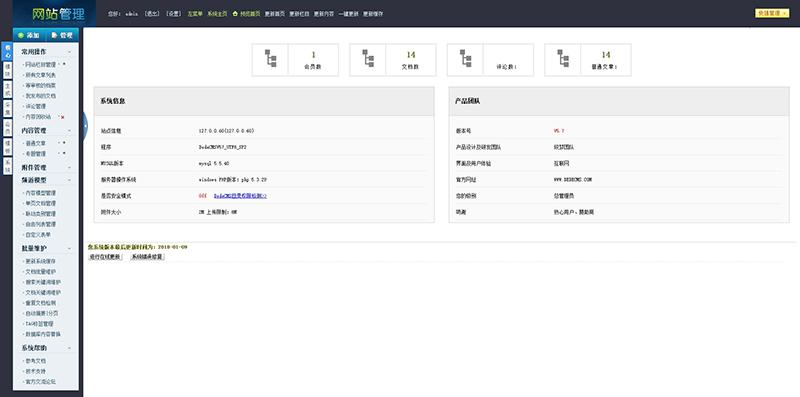Click the [设置] link in top bar
The image size is (800, 397).
174,14
